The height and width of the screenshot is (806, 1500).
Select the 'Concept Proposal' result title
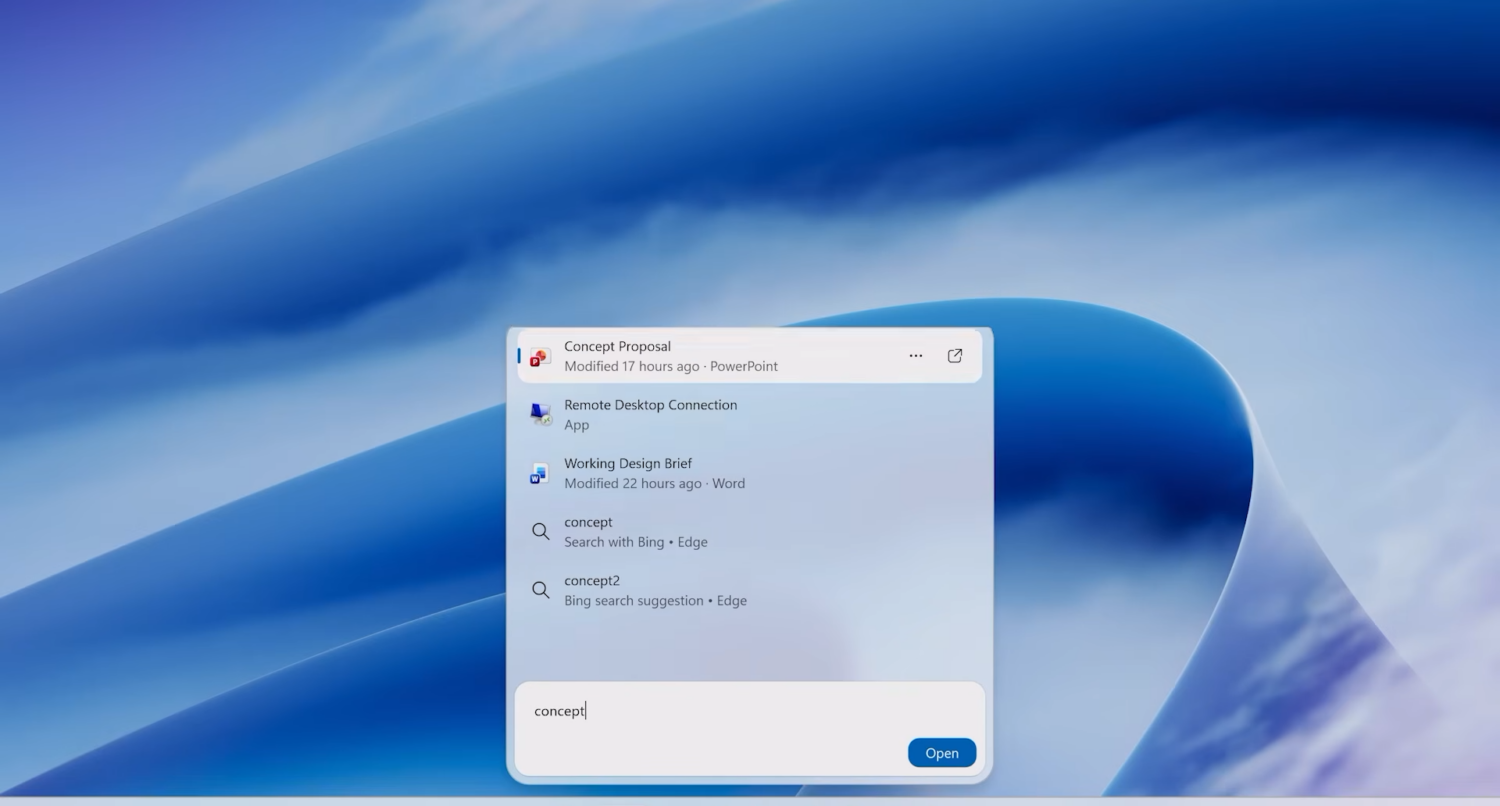coord(617,346)
